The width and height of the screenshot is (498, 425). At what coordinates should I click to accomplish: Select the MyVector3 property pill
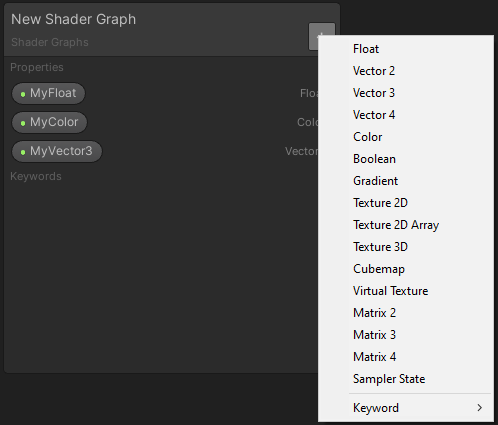coord(57,151)
